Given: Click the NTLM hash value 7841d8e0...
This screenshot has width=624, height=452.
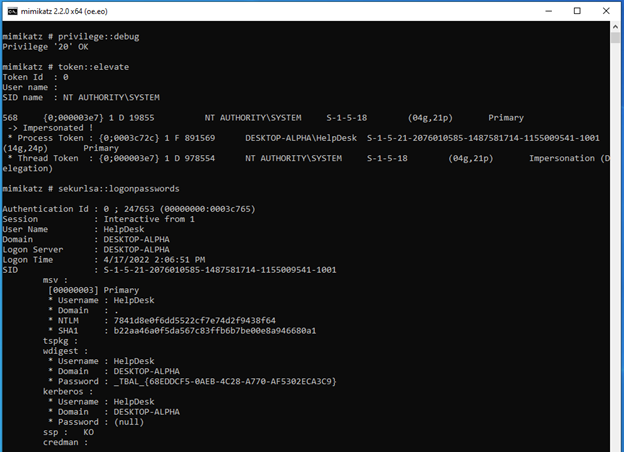Looking at the screenshot, I should point(195,320).
